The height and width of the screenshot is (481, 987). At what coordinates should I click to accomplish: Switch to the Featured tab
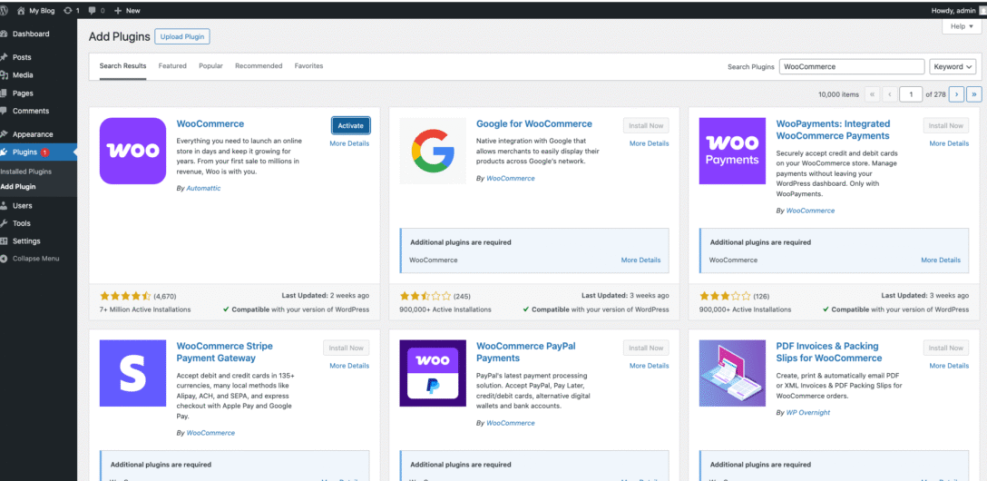tap(172, 66)
